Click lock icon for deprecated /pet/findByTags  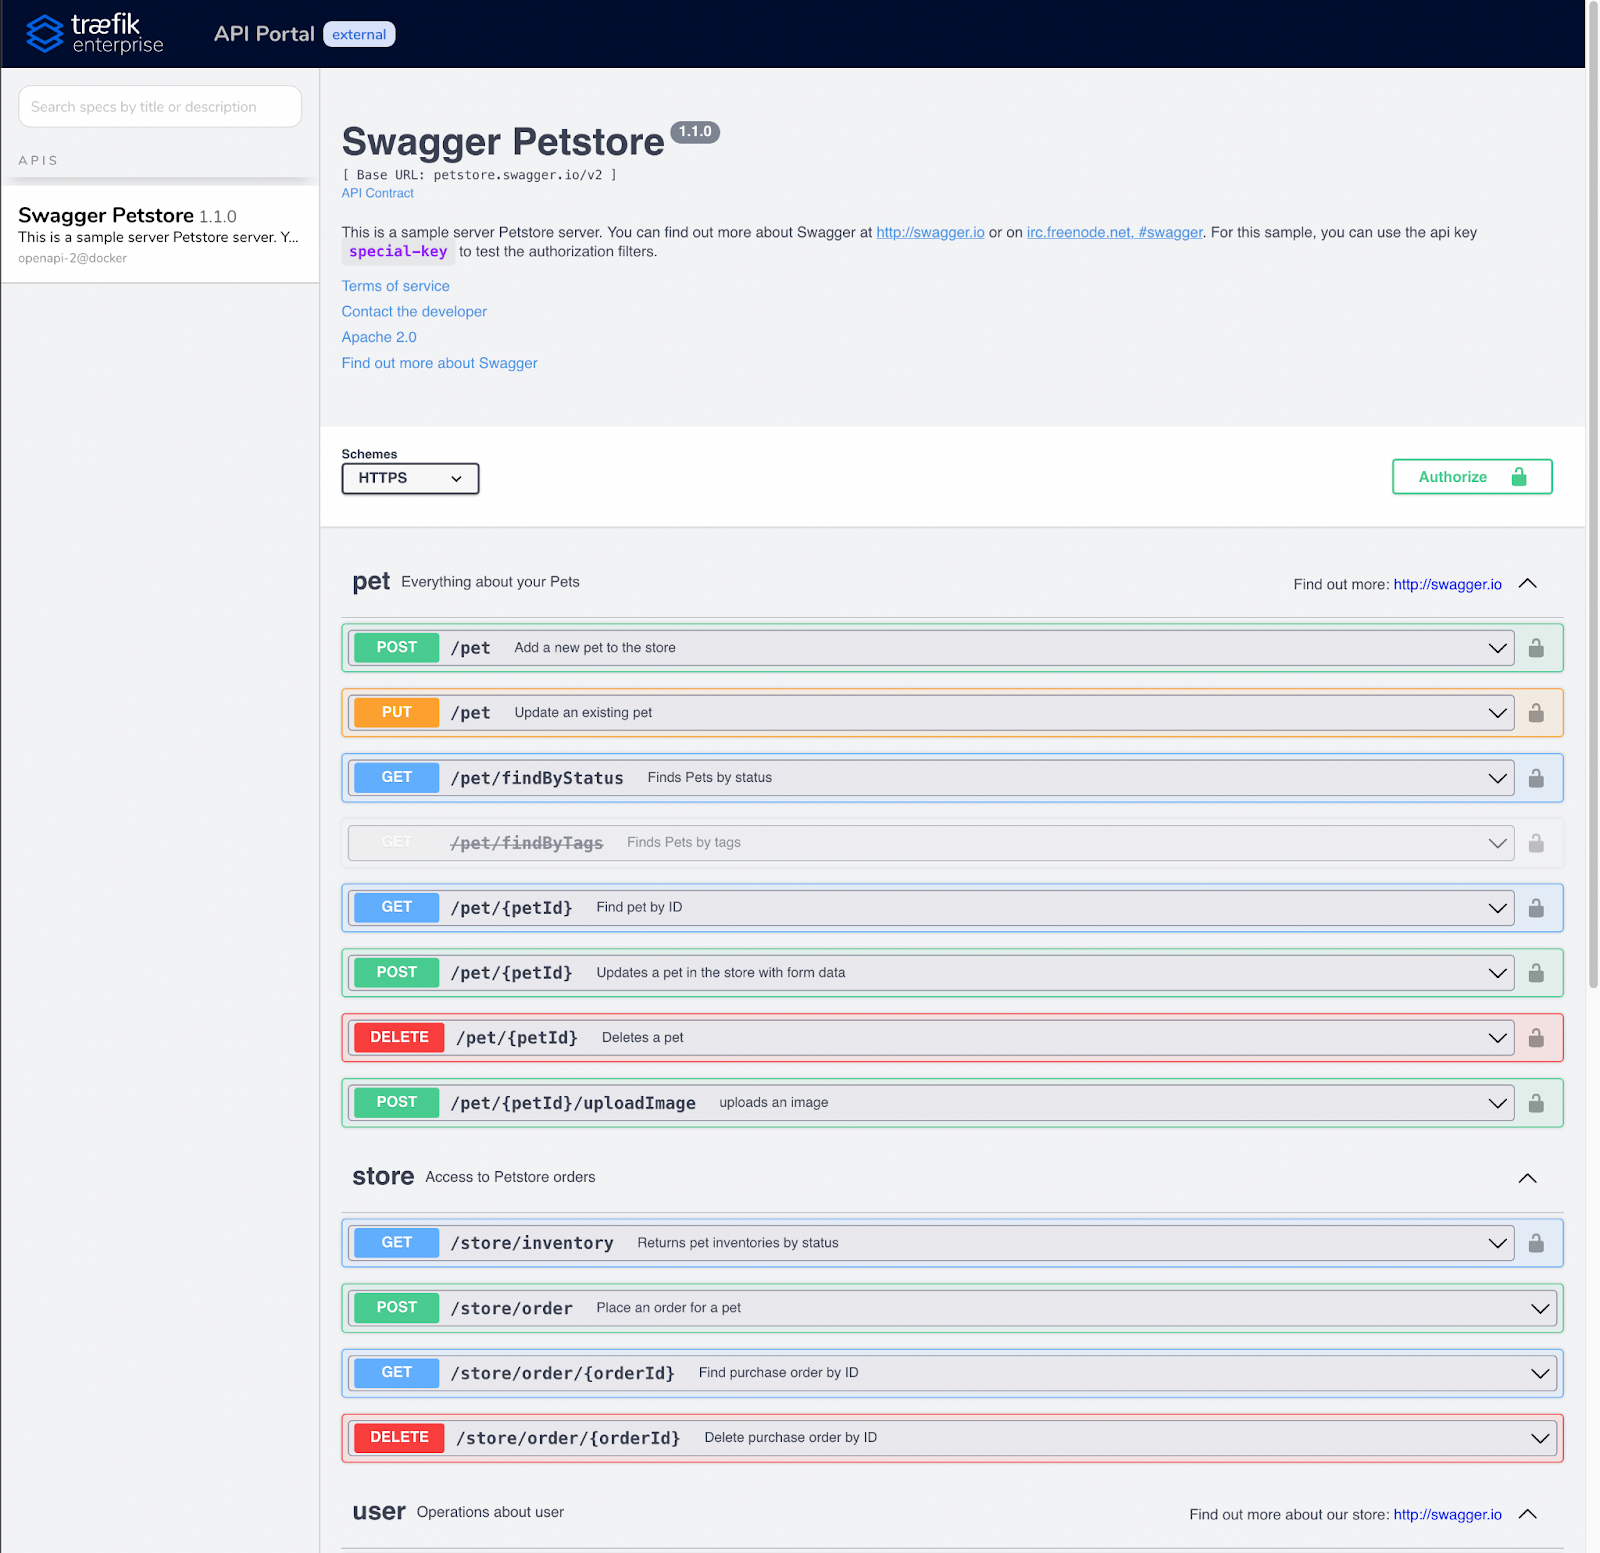[1536, 843]
